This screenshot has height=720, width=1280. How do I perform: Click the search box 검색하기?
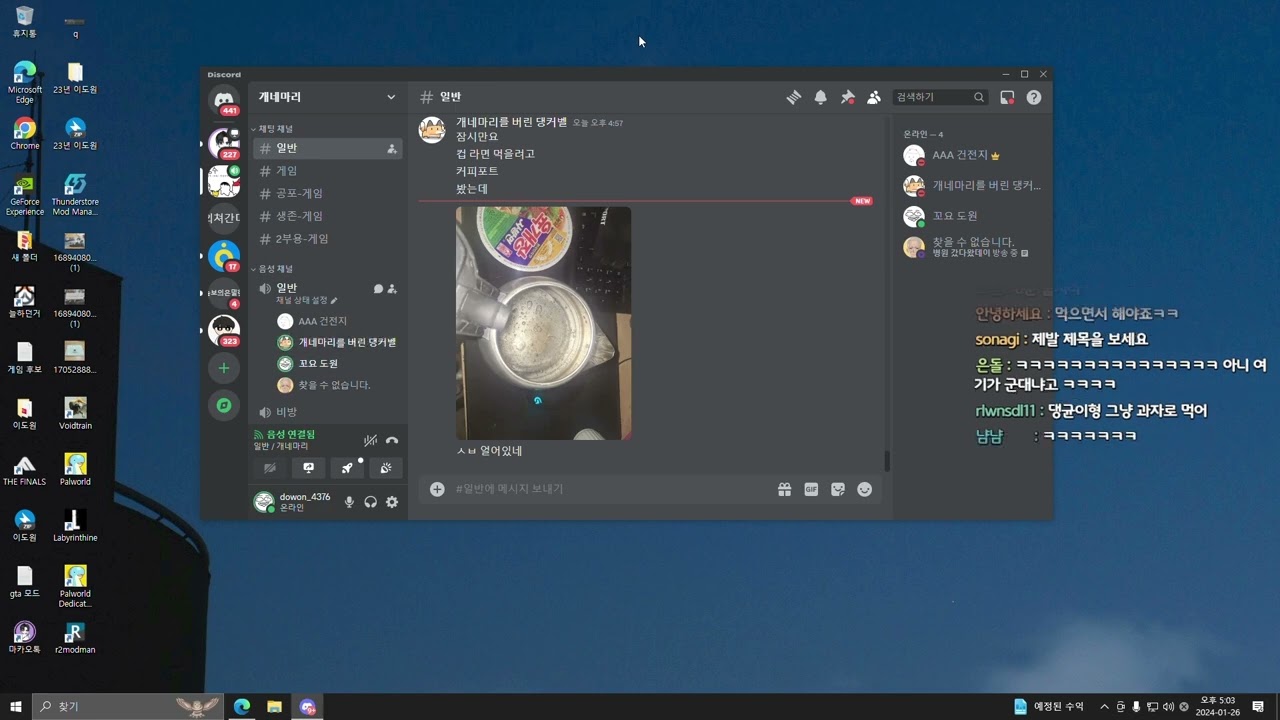pos(940,97)
